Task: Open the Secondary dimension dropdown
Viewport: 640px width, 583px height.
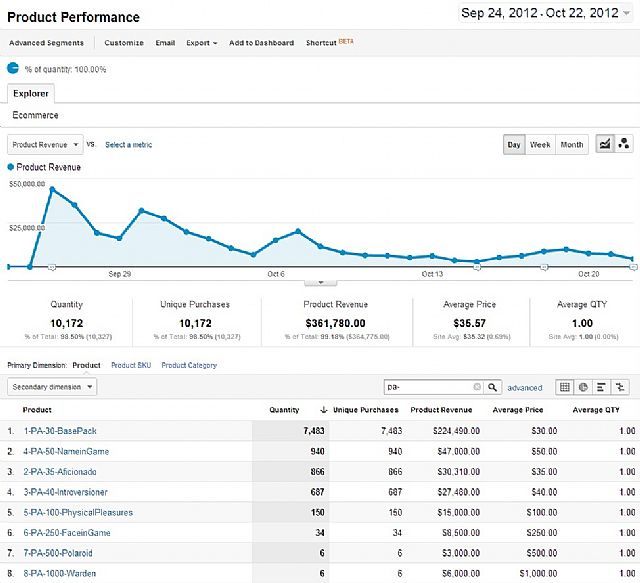Action: 52,386
